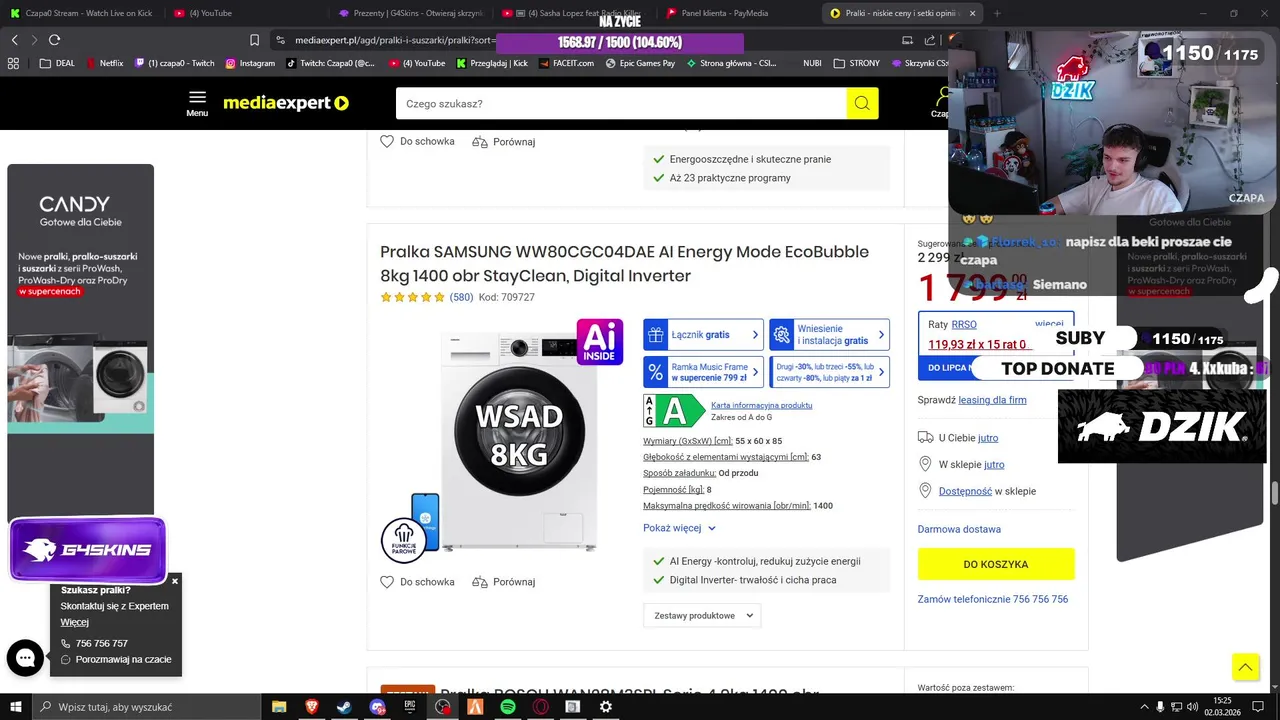Open the browser apps grid icon
Viewport: 1280px width, 720px height.
click(13, 63)
